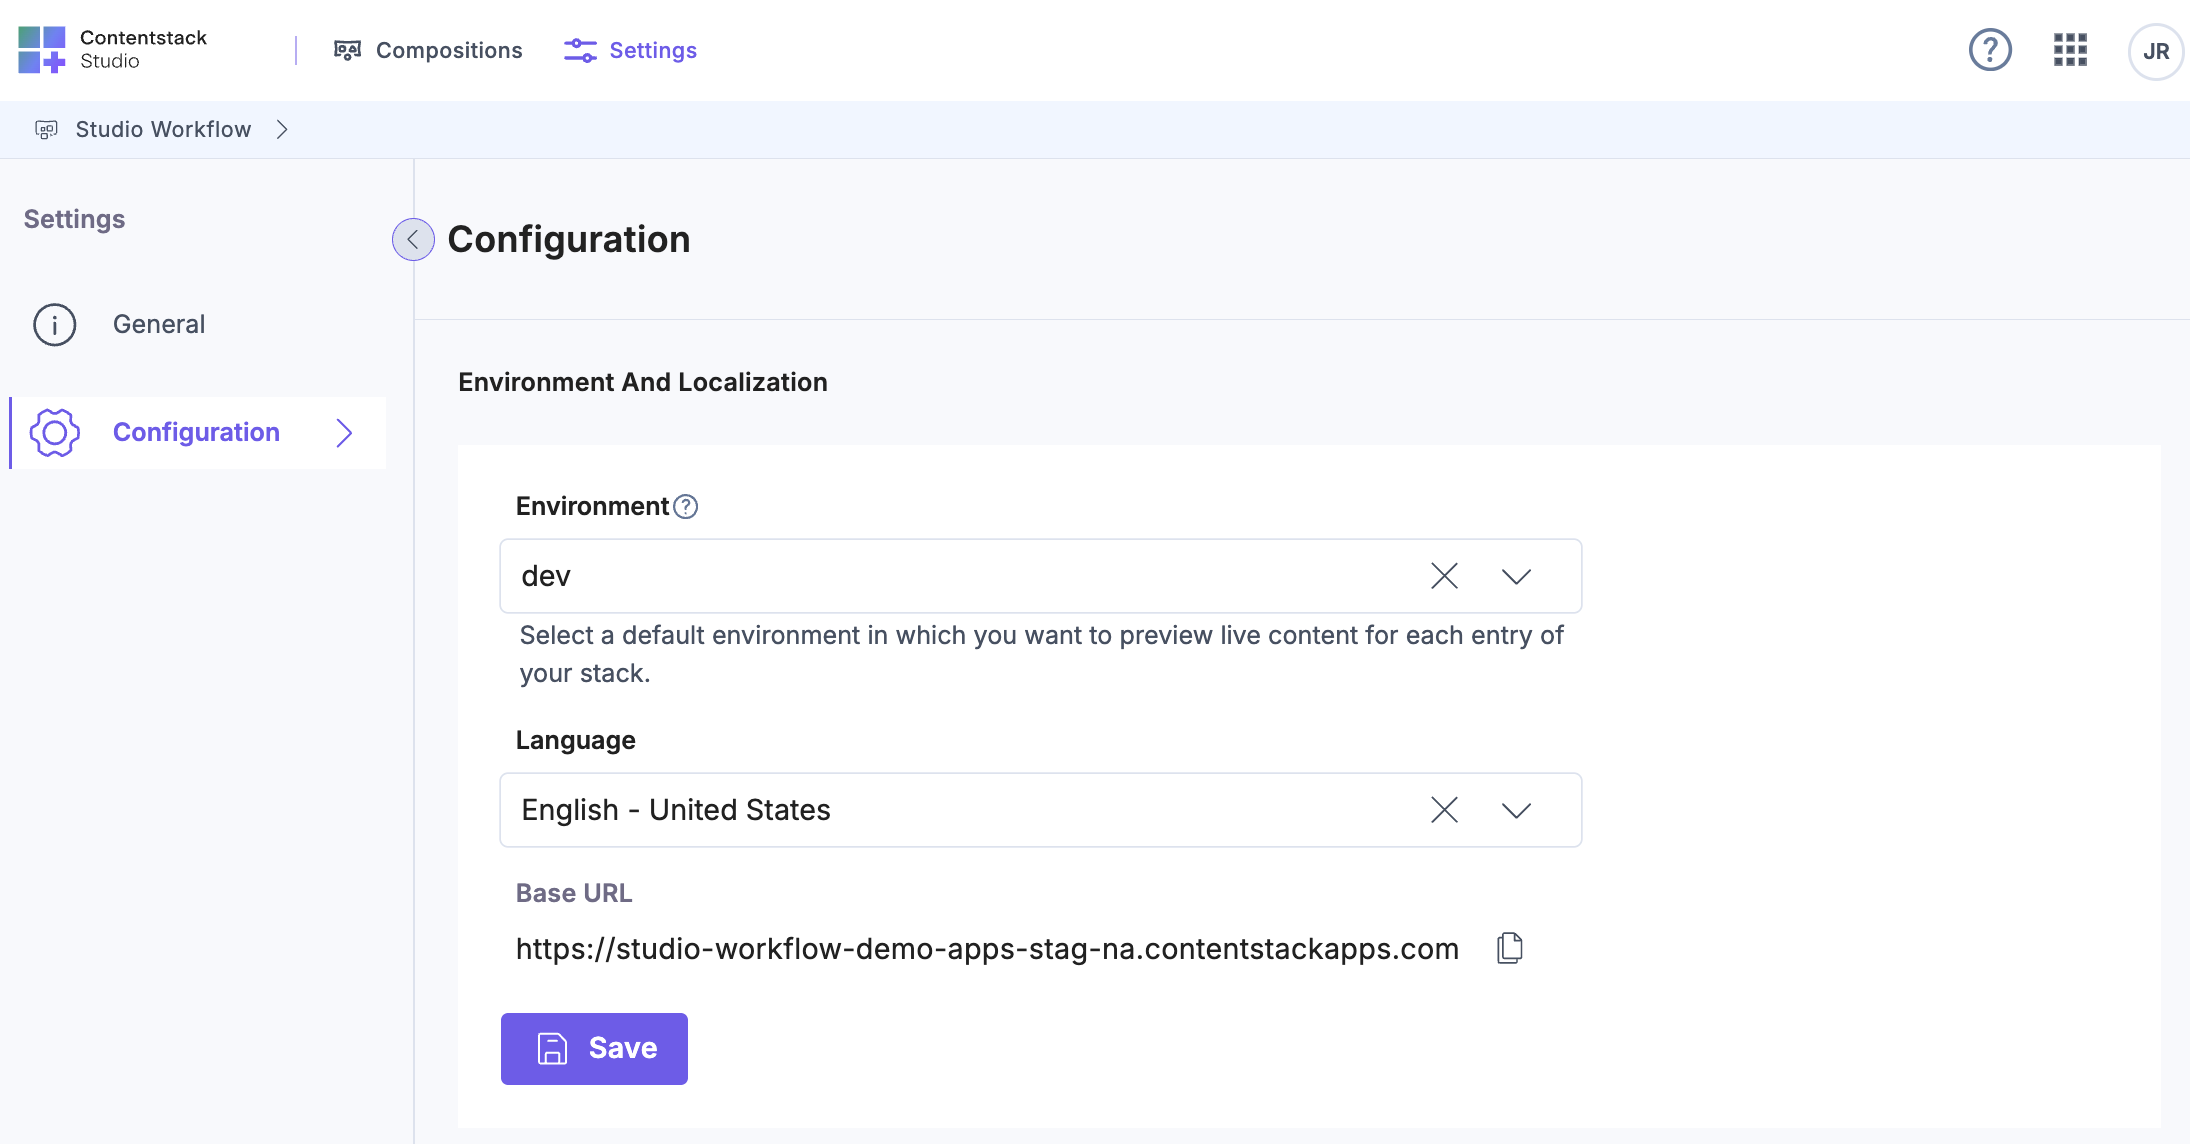Image resolution: width=2190 pixels, height=1144 pixels.
Task: Save the configuration changes
Action: (x=593, y=1048)
